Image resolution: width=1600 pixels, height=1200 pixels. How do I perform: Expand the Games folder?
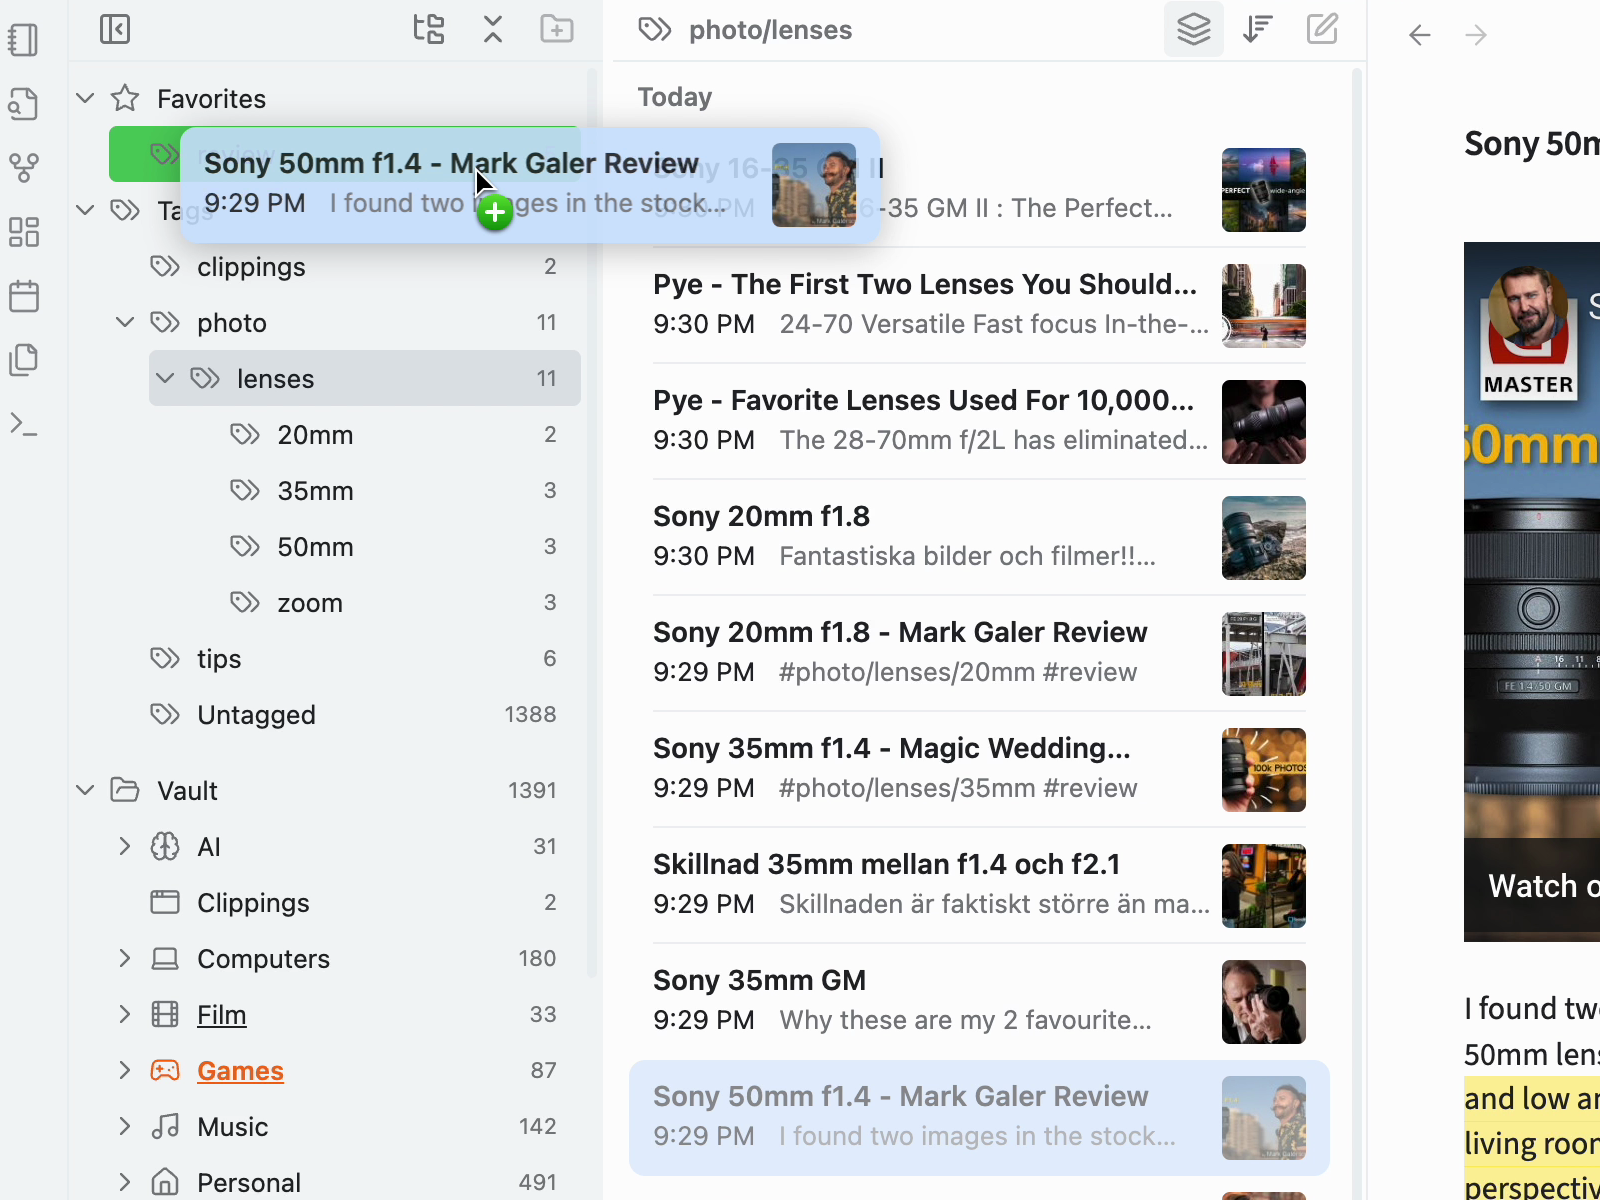tap(125, 1071)
